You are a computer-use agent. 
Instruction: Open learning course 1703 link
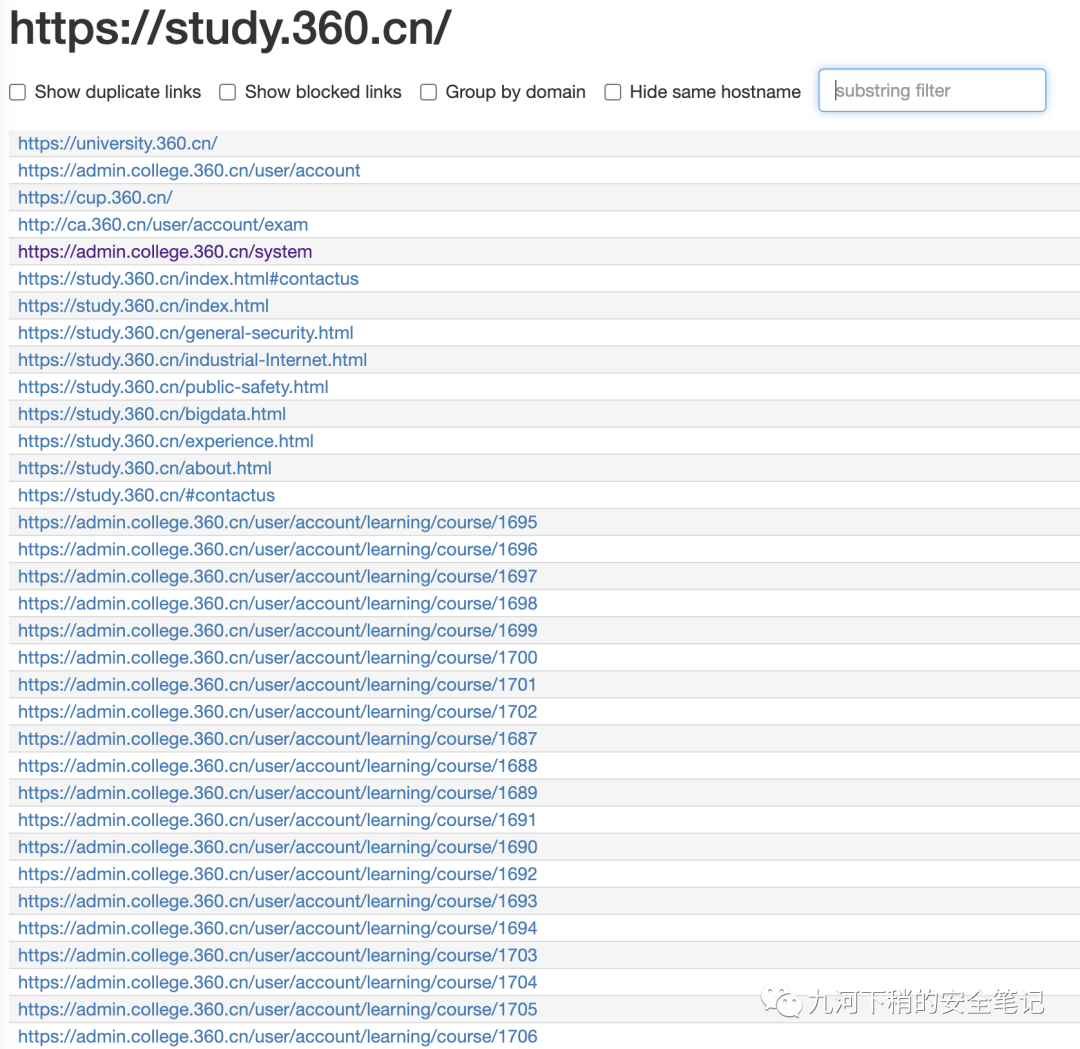click(278, 955)
